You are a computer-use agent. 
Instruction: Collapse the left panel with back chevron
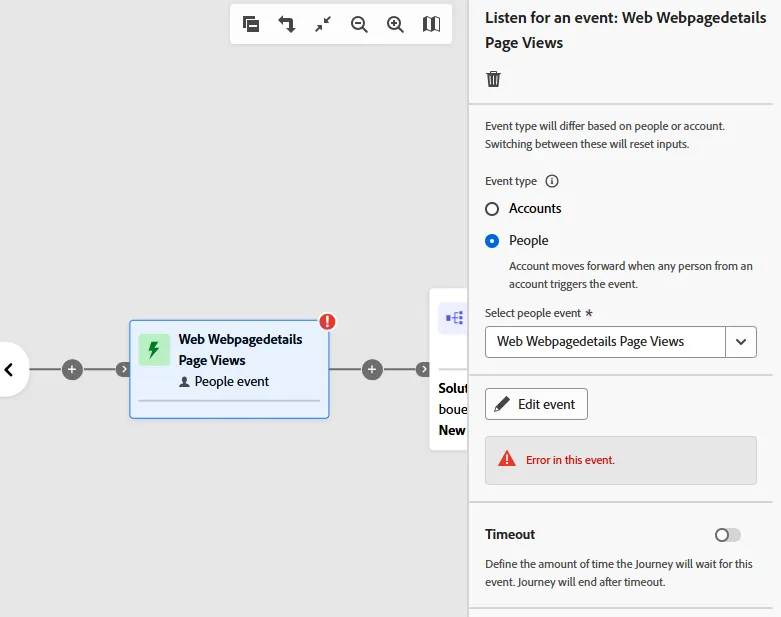coord(9,370)
